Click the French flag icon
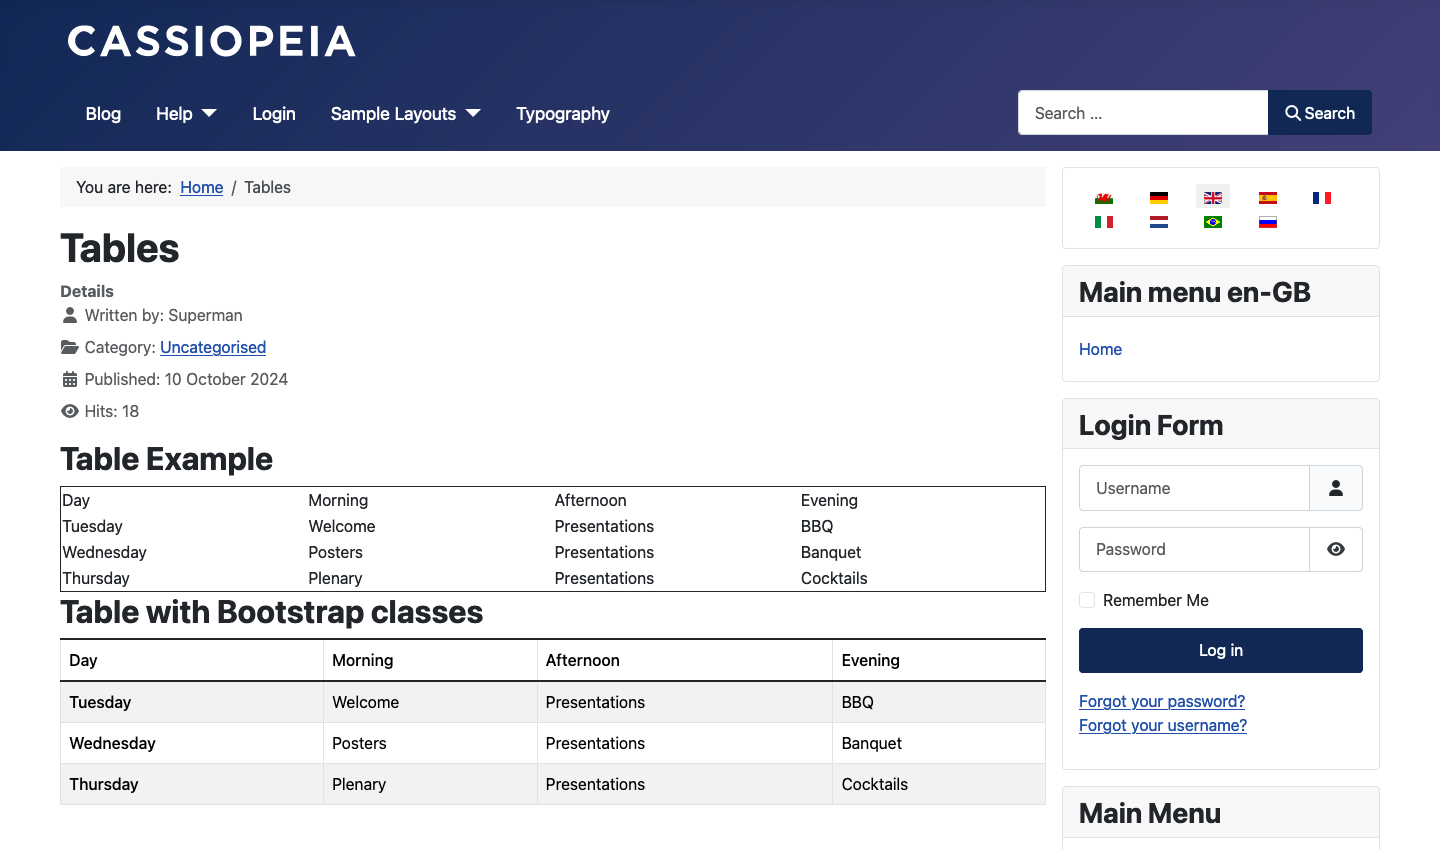 click(1321, 198)
